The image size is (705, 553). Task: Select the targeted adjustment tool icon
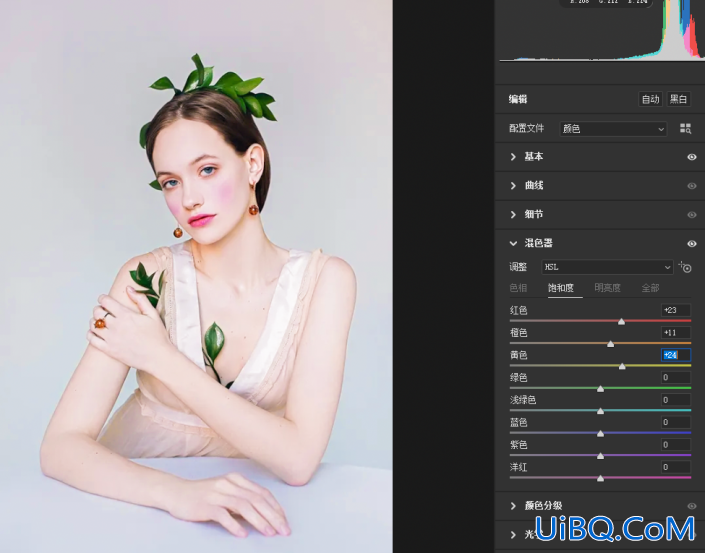685,267
